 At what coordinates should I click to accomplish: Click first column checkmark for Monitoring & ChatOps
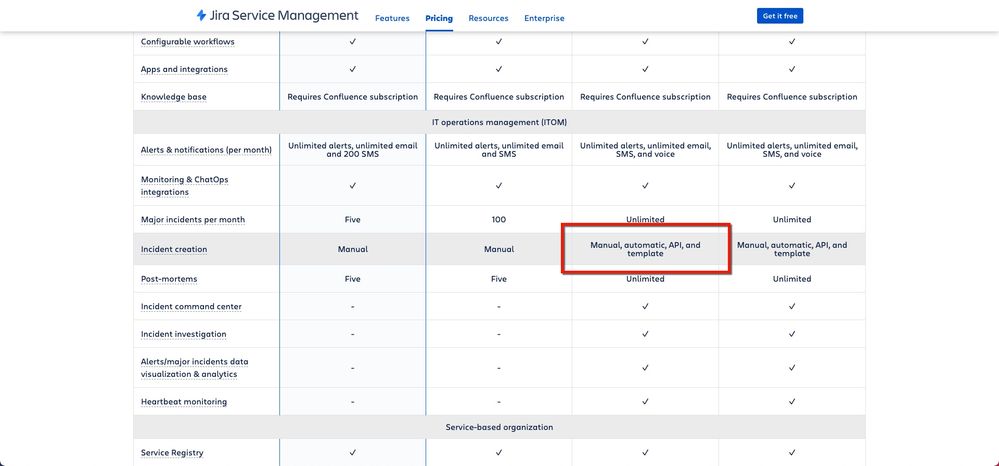(x=352, y=186)
